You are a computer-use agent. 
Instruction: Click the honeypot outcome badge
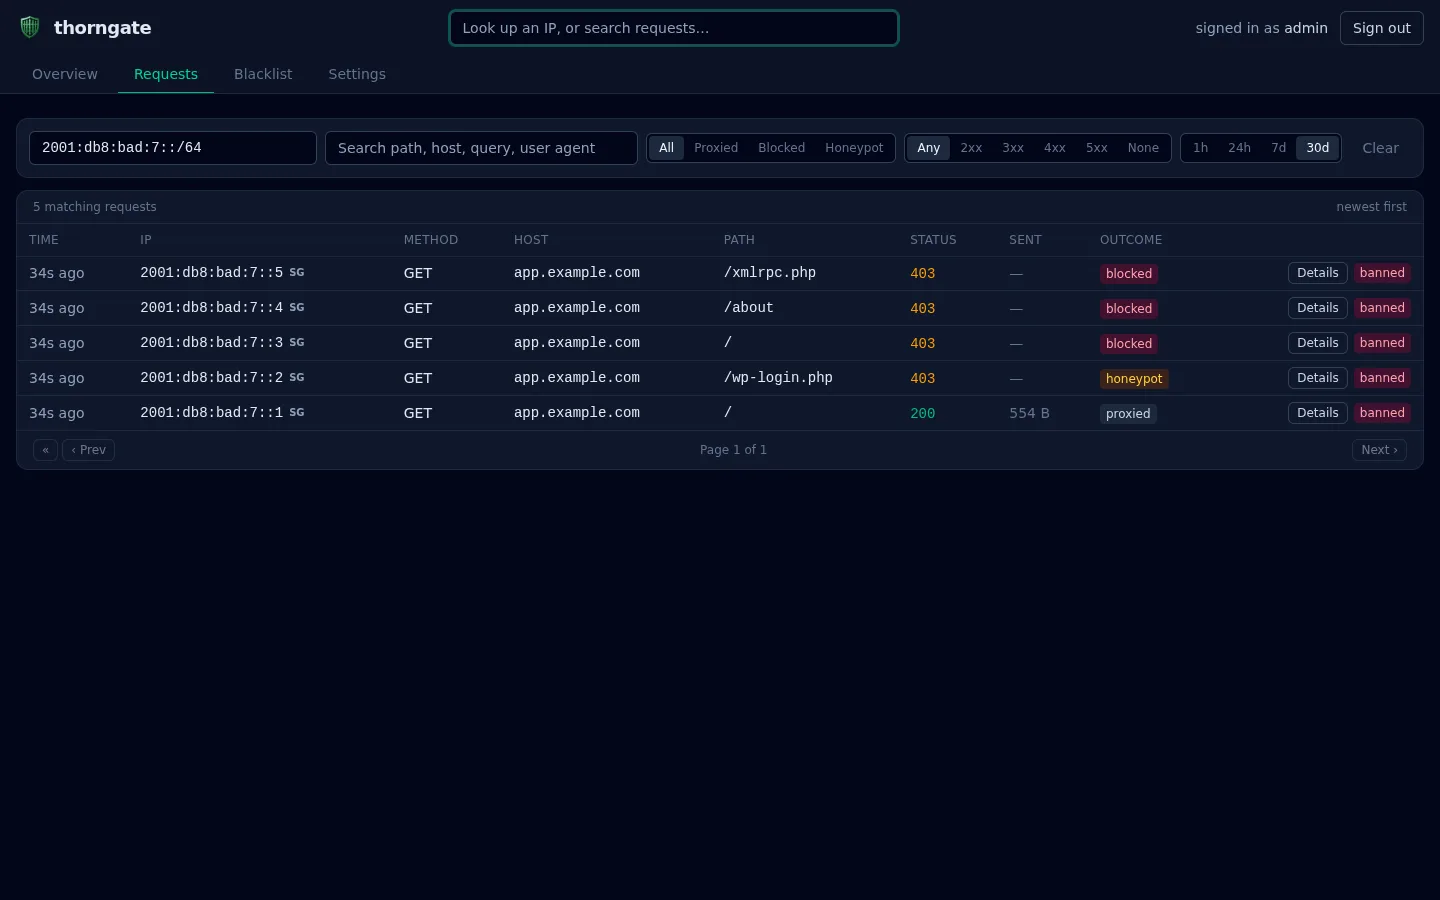click(x=1134, y=379)
